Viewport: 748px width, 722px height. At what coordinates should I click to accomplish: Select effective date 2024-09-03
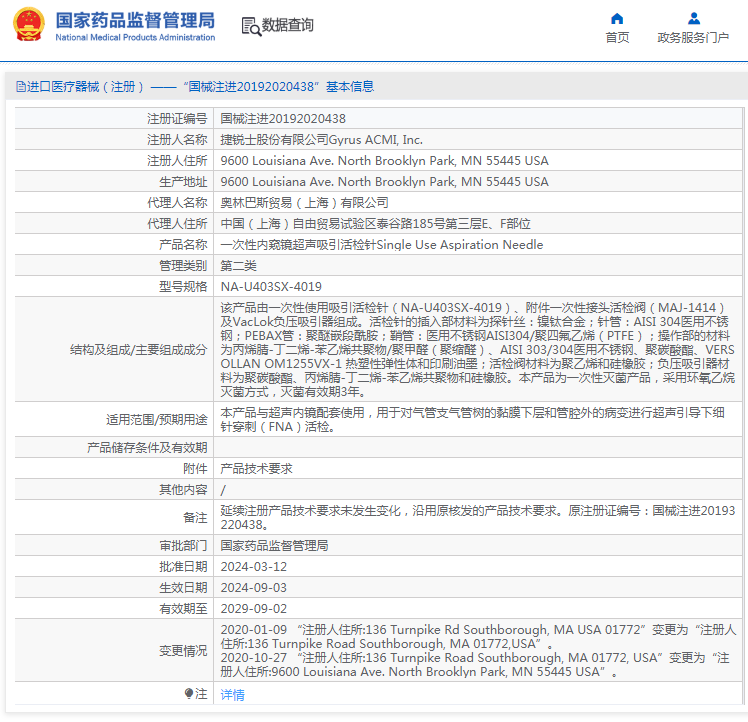[x=254, y=587]
